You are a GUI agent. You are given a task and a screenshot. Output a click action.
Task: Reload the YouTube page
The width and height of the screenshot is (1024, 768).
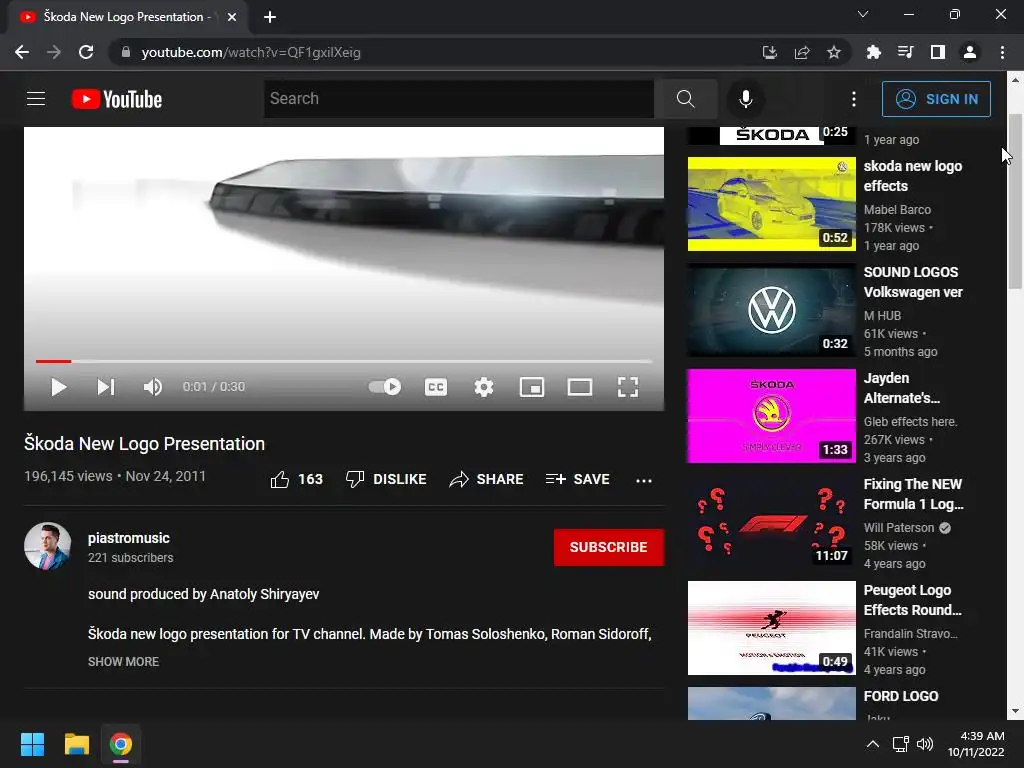(x=86, y=52)
